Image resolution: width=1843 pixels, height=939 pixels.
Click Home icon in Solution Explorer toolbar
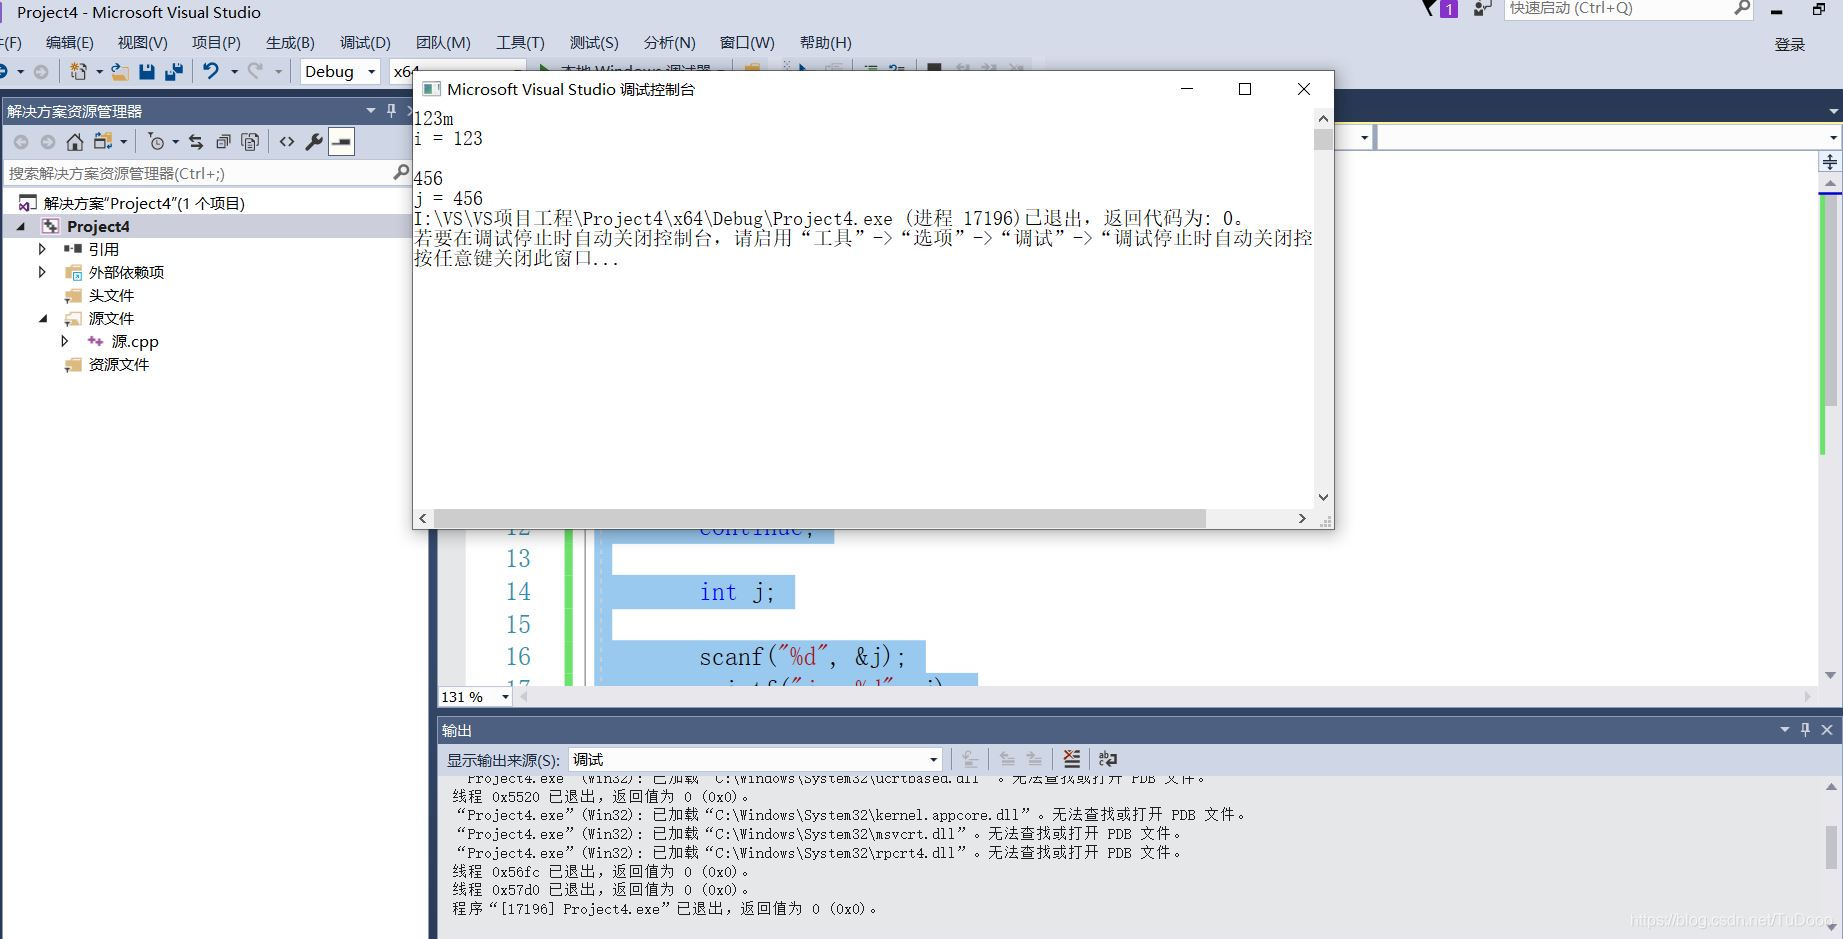pyautogui.click(x=75, y=142)
